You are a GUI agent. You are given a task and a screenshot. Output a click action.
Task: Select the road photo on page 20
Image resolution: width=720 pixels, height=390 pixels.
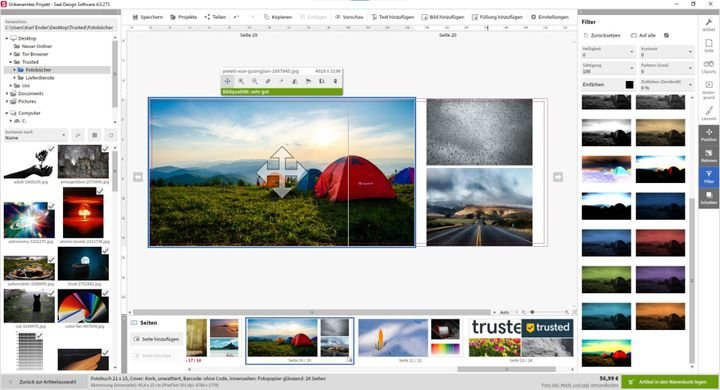pyautogui.click(x=479, y=207)
